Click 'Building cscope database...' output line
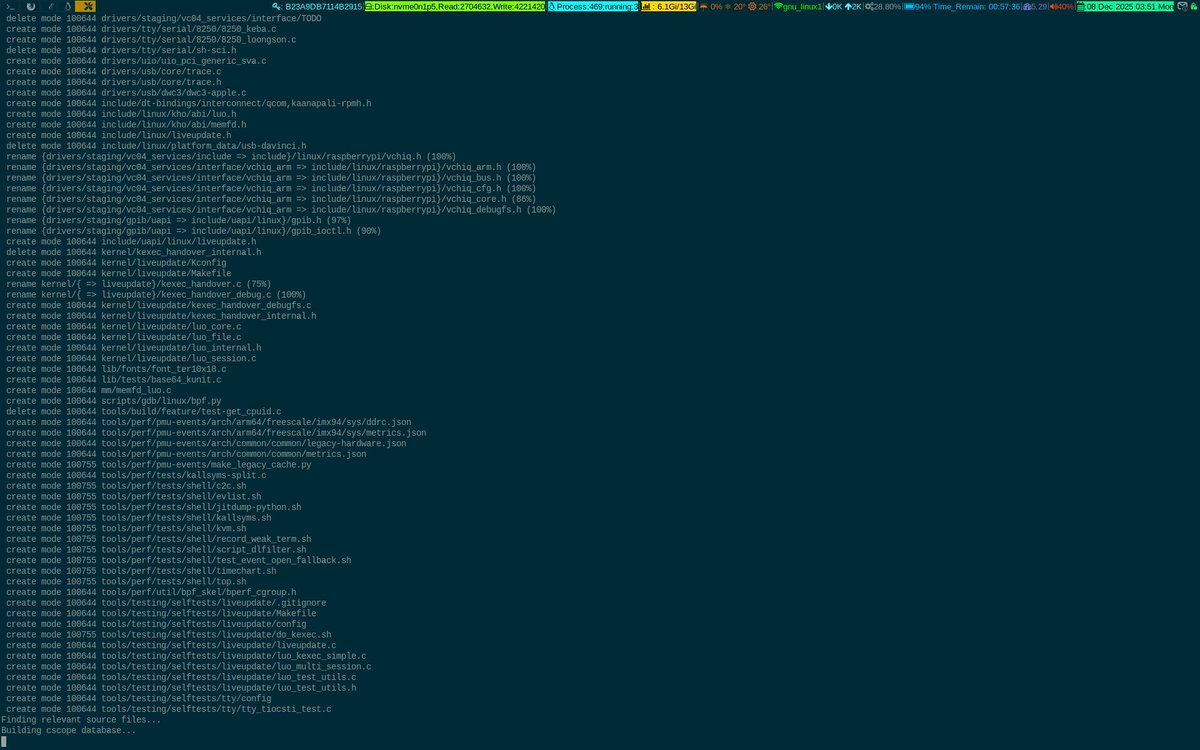The image size is (1200, 750). tap(68, 730)
